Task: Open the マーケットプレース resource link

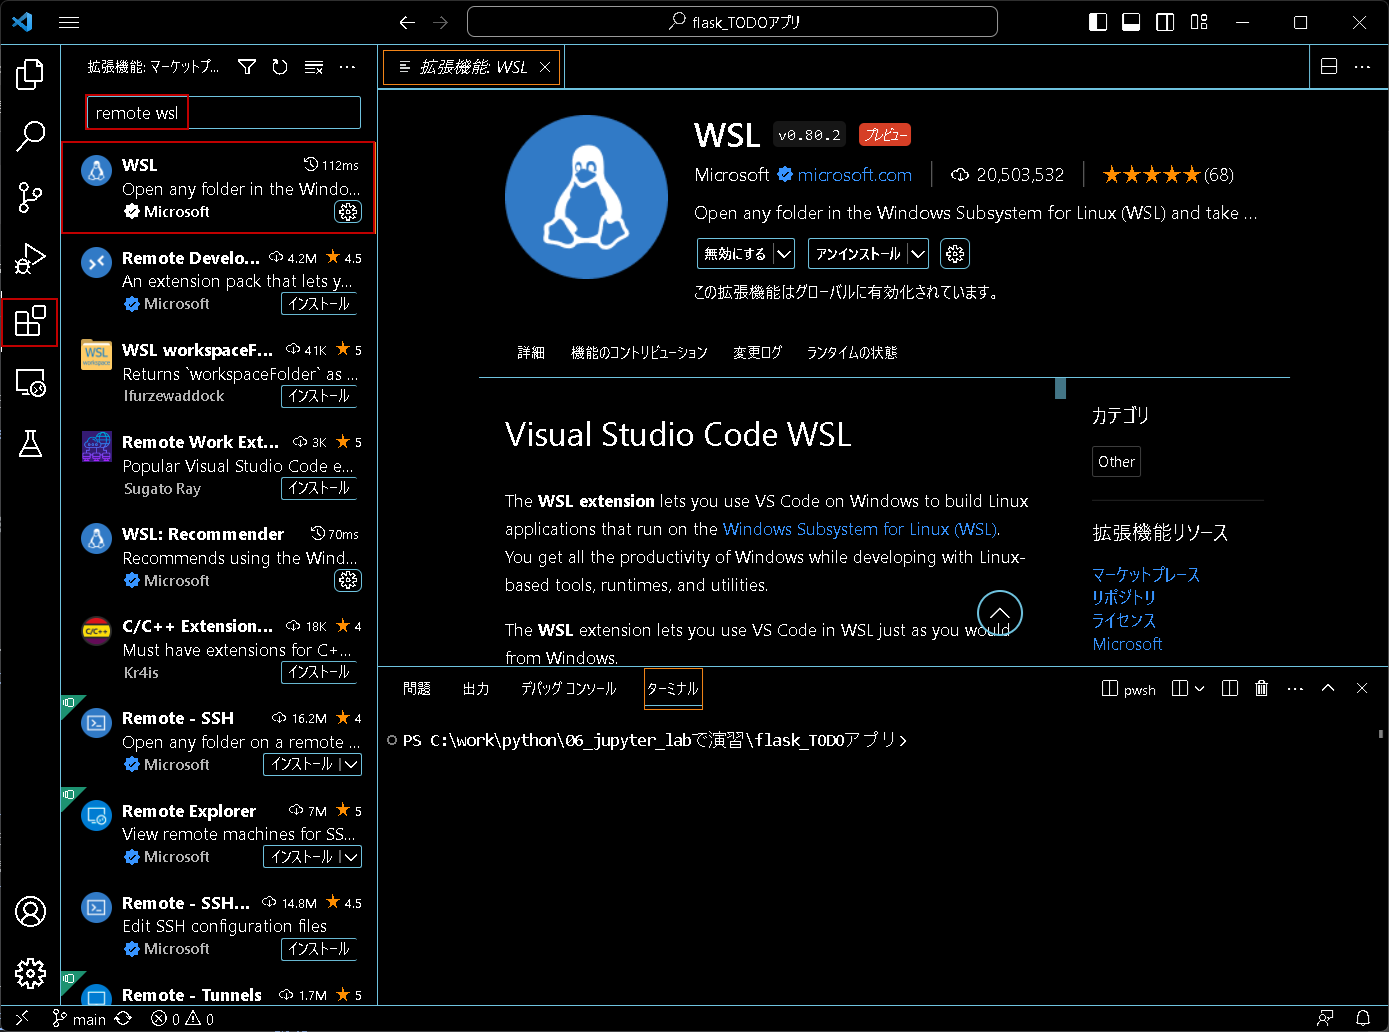Action: [1146, 575]
